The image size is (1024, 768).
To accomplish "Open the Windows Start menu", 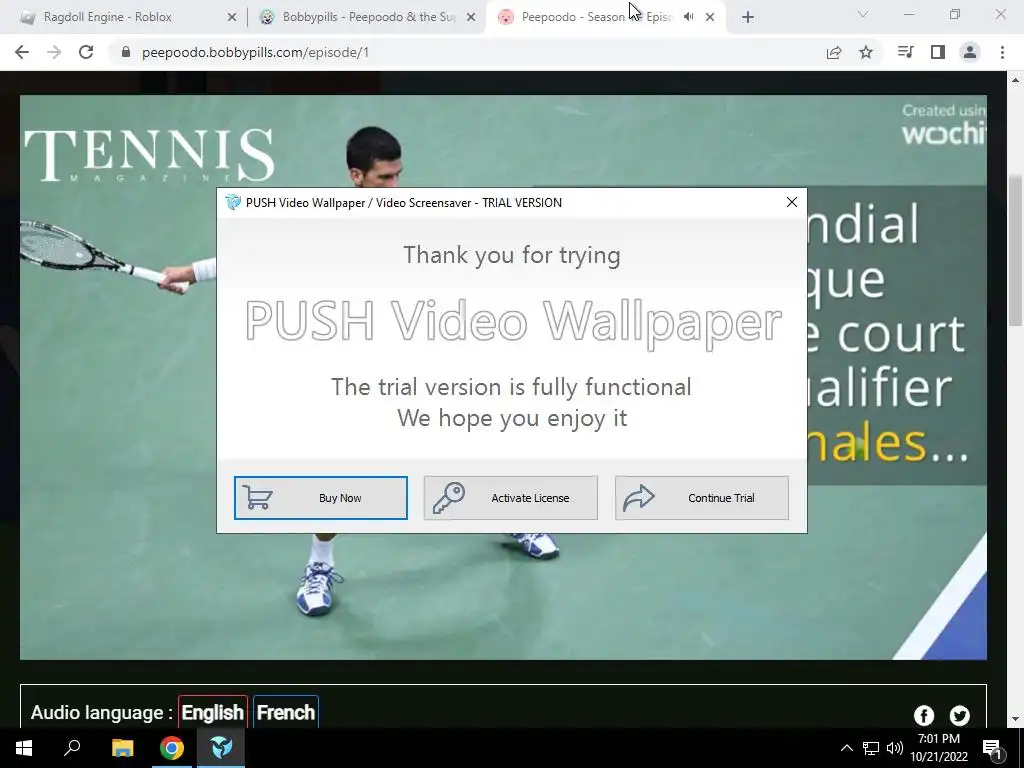I will pos(24,748).
